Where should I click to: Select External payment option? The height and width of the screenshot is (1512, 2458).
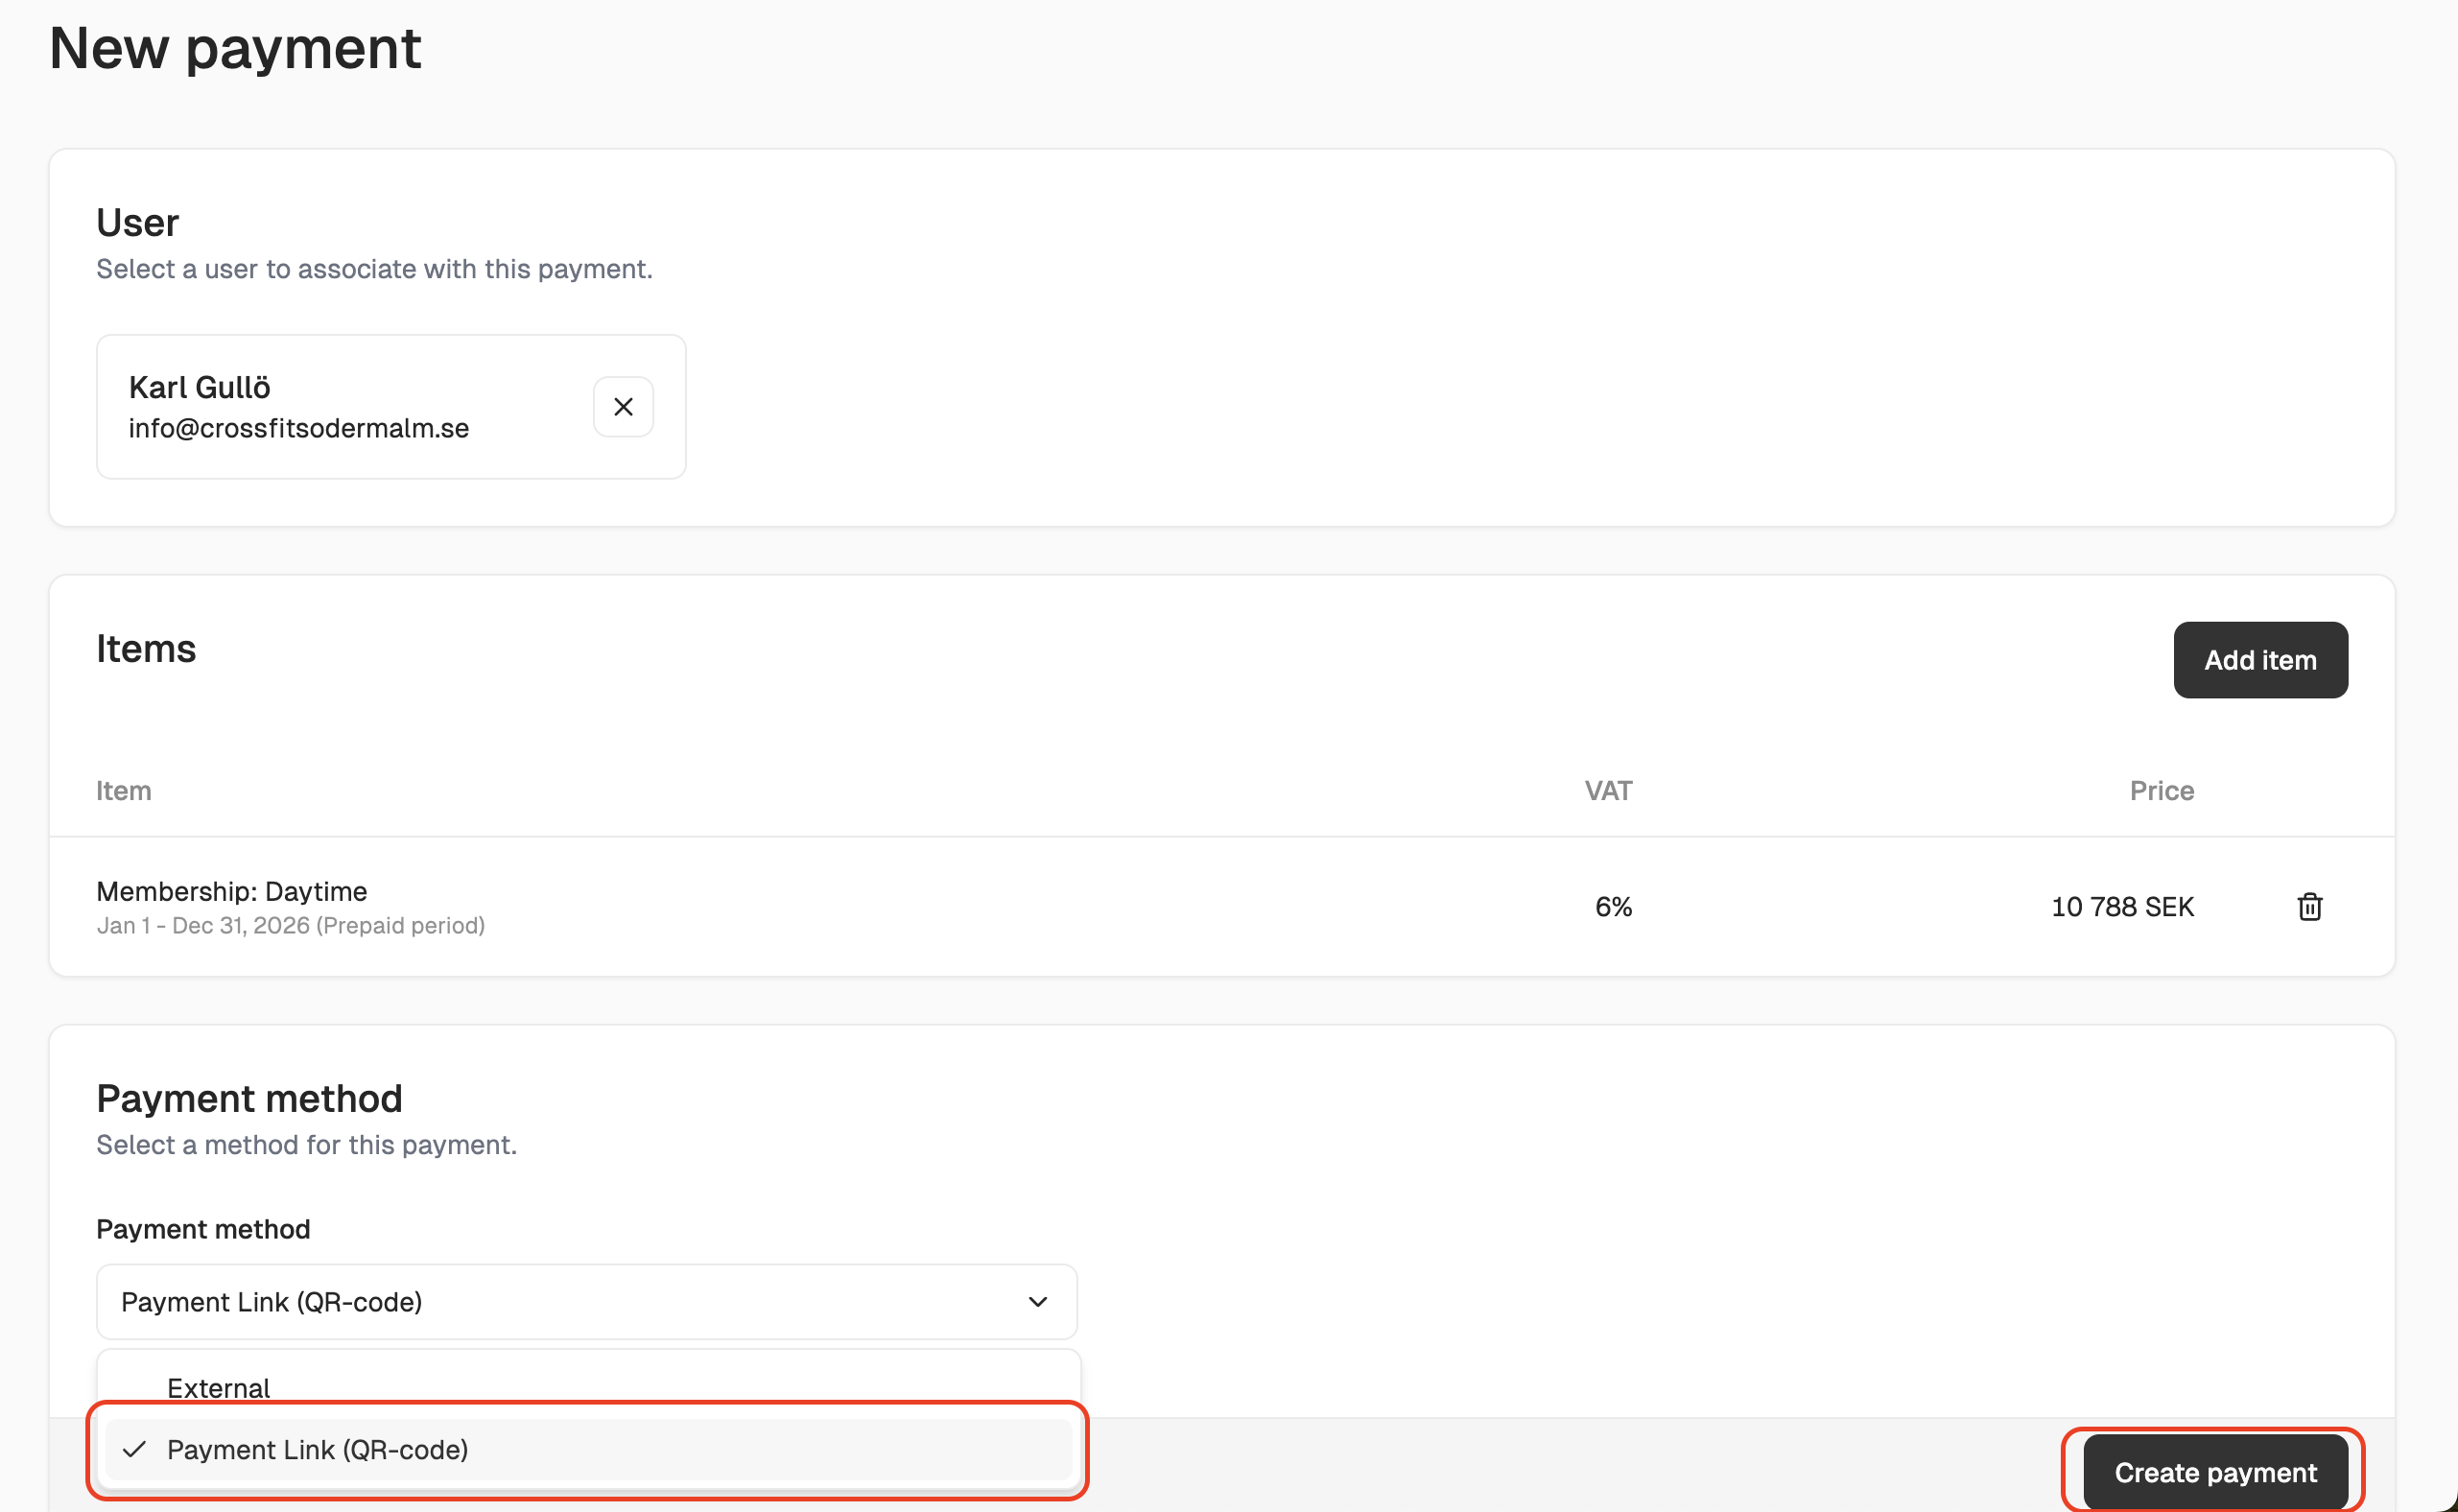point(218,1387)
